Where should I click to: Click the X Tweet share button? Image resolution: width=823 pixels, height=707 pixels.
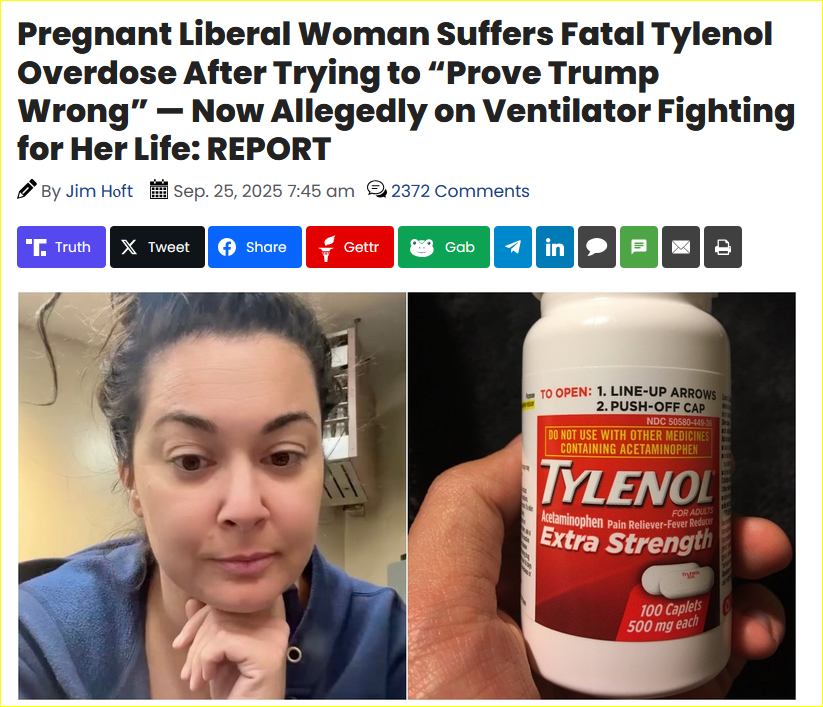click(x=157, y=247)
